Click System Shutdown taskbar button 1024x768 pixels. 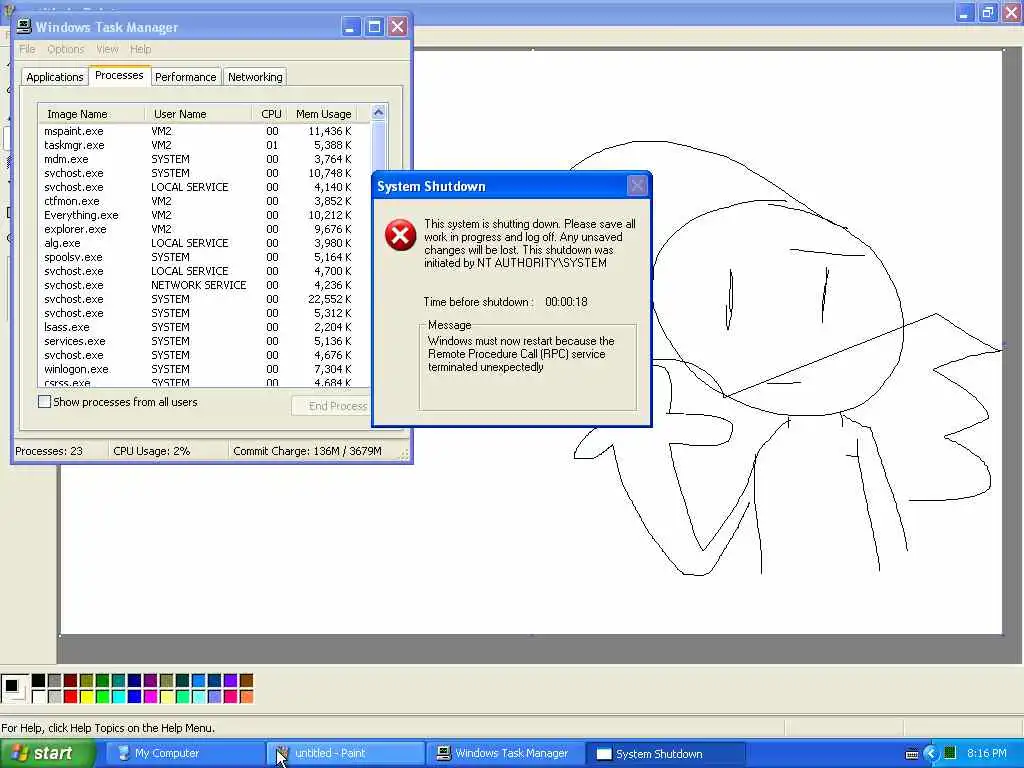point(665,754)
